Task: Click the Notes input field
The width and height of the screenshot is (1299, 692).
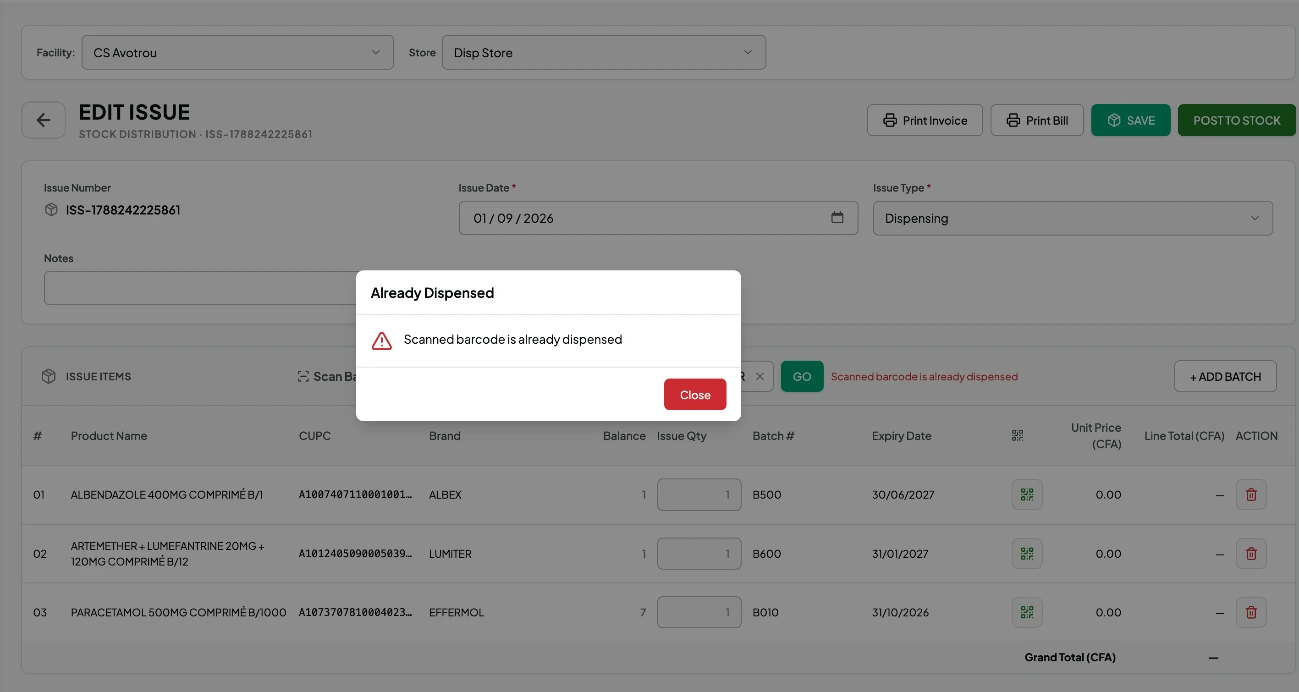Action: pyautogui.click(x=200, y=288)
